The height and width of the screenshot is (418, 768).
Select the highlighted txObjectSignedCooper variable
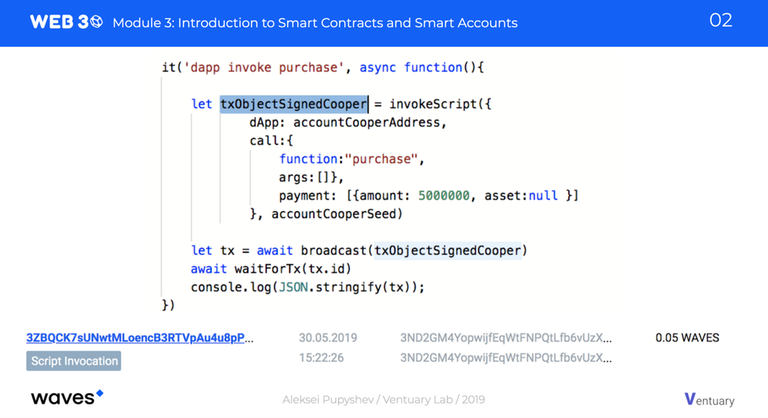[293, 104]
